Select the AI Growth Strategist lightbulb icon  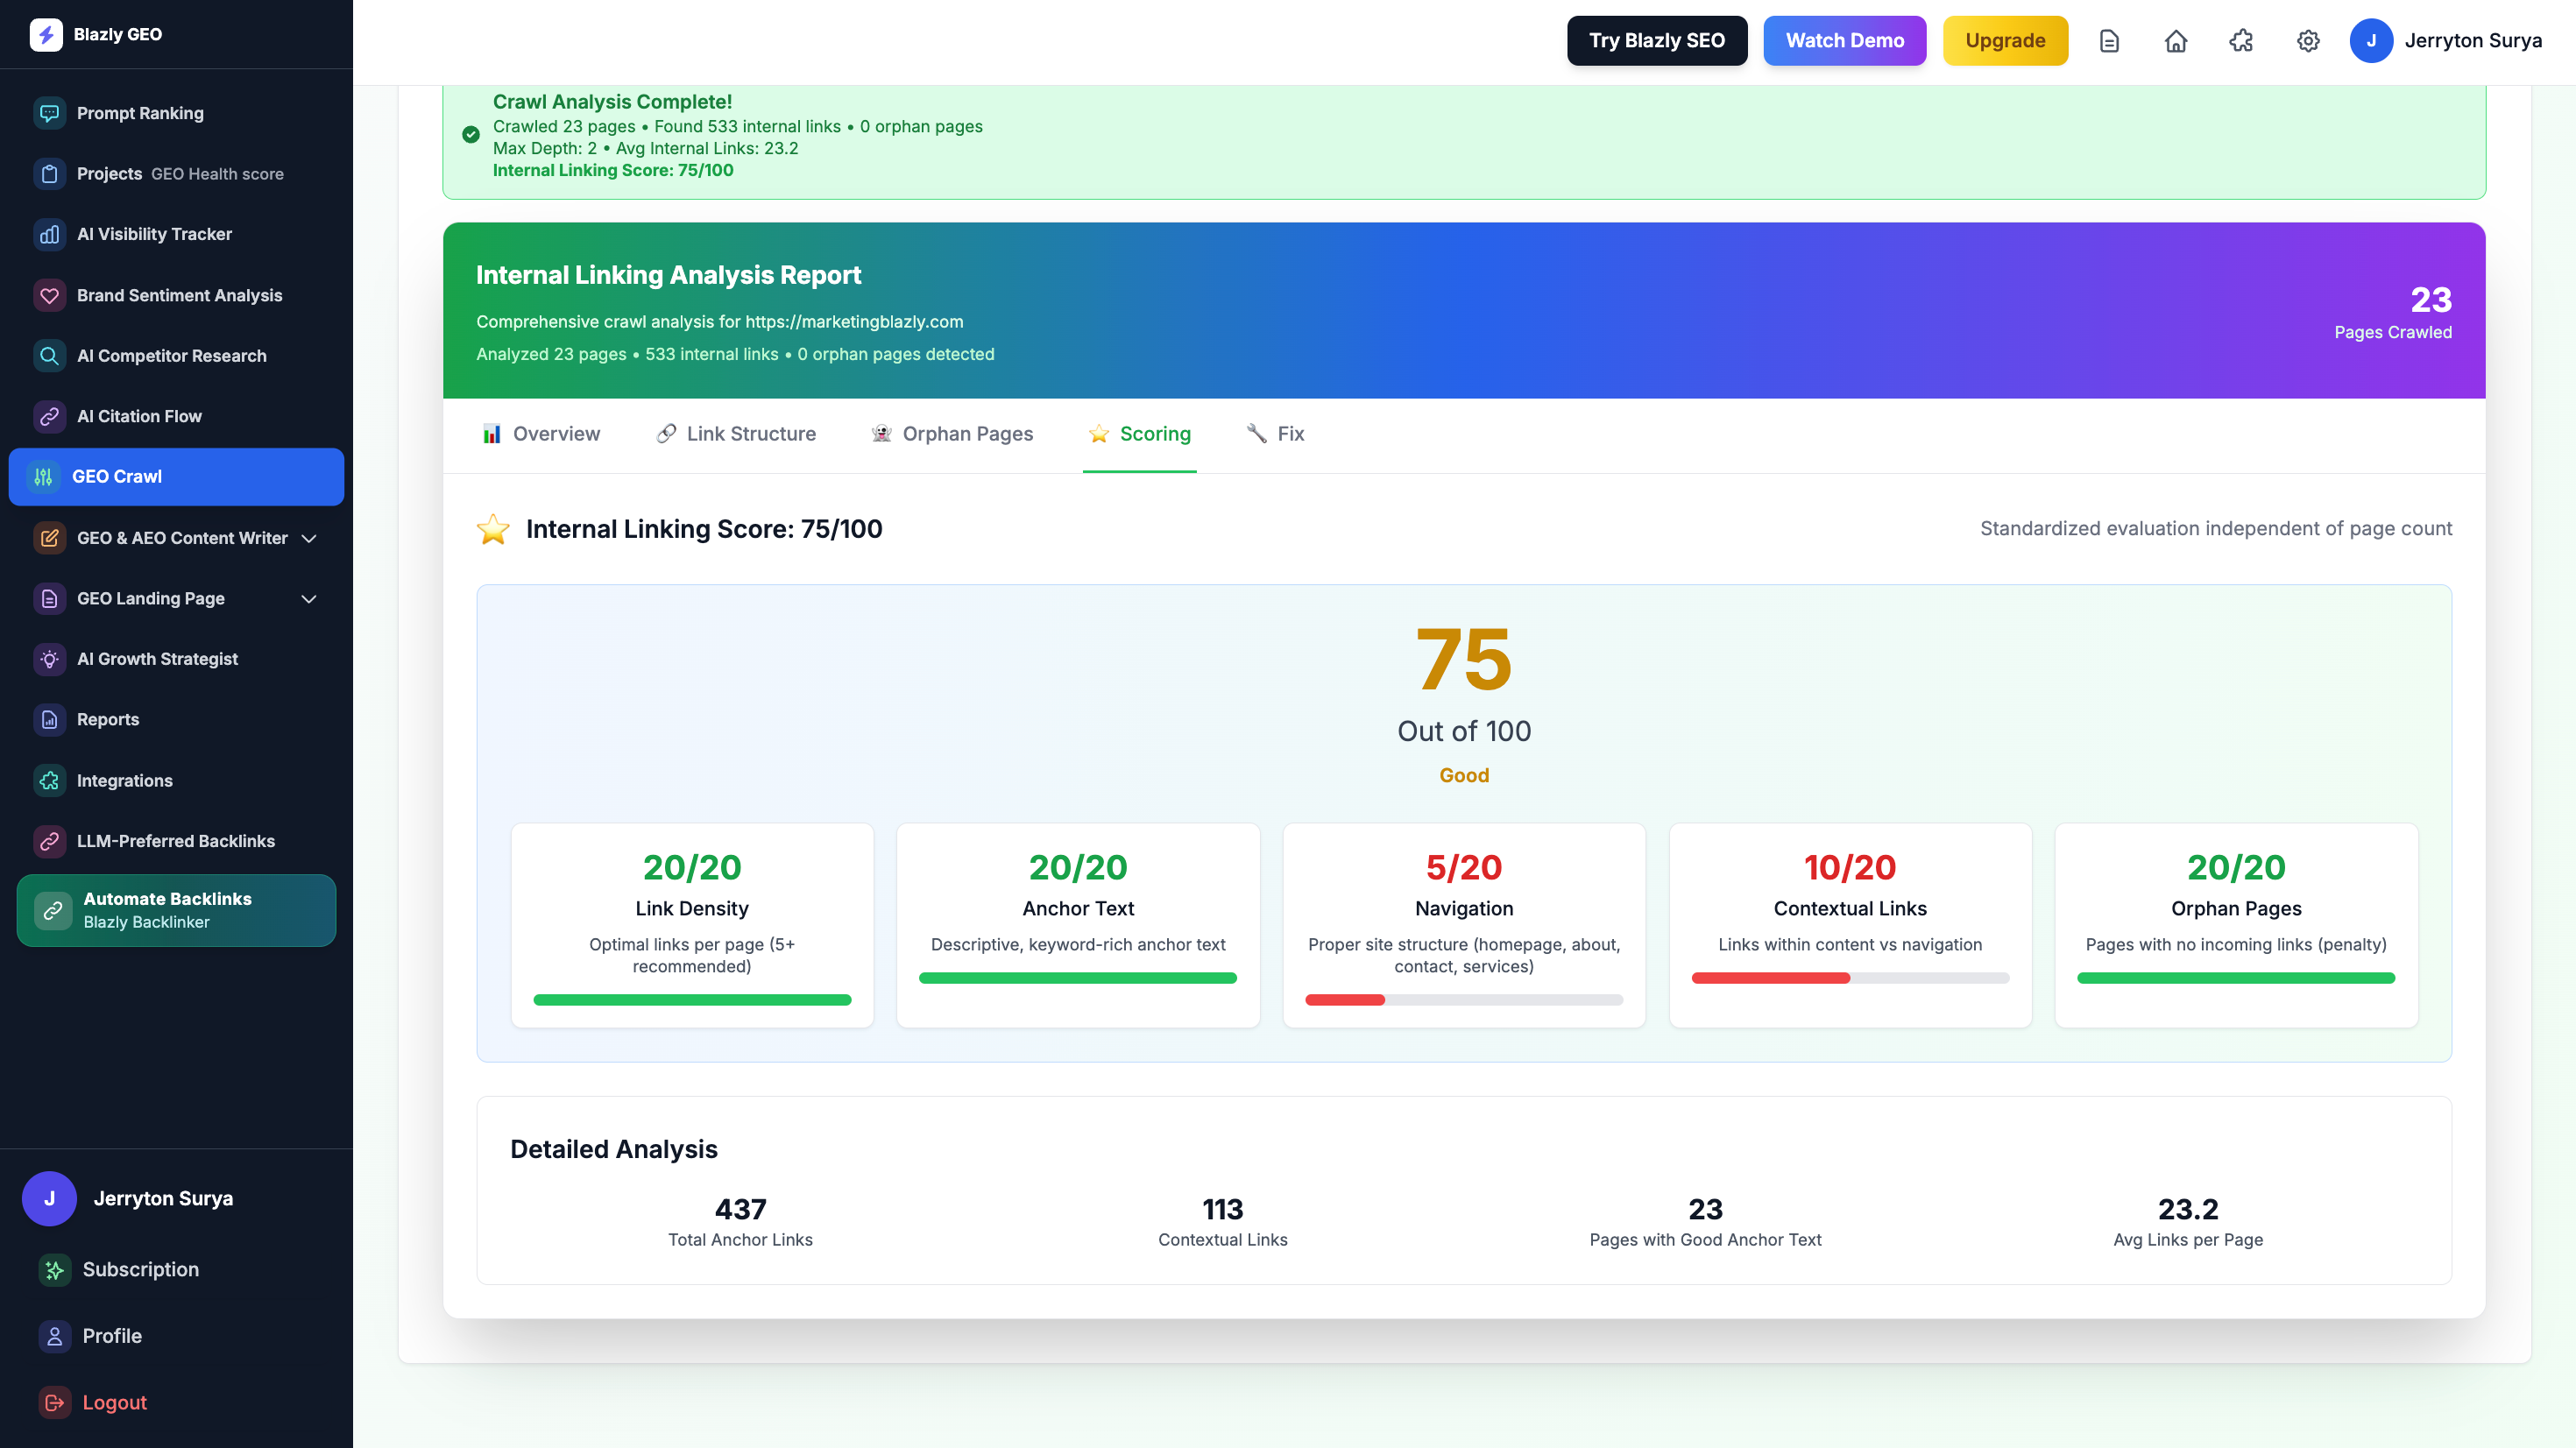(49, 659)
